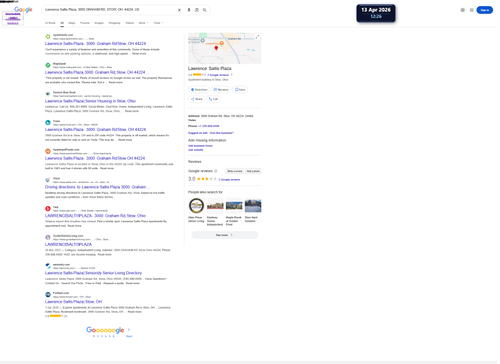Image resolution: width=500 pixels, height=364 pixels.
Task: Switch to the Forums tab
Action: point(85,23)
